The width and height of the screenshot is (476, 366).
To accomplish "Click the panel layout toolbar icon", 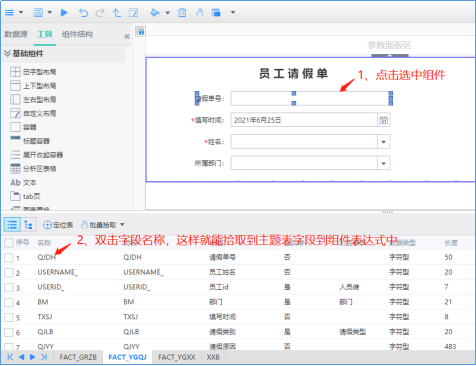I will 216,13.
